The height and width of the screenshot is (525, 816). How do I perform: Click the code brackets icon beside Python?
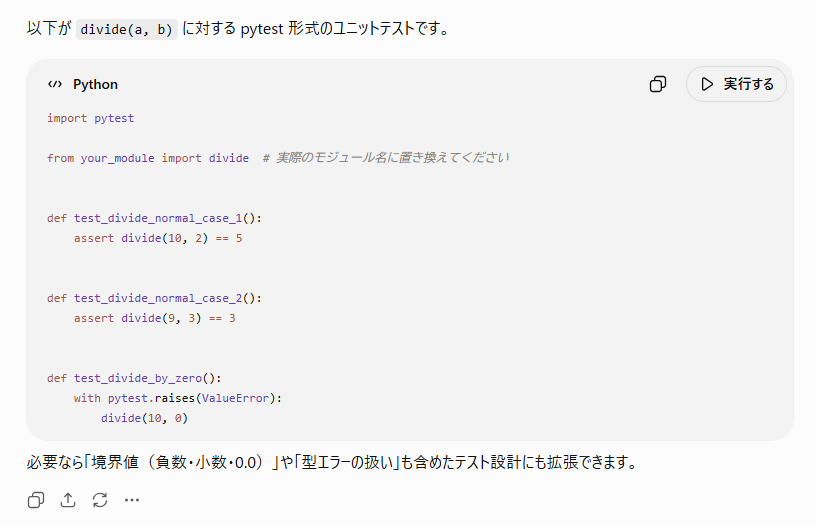click(55, 84)
